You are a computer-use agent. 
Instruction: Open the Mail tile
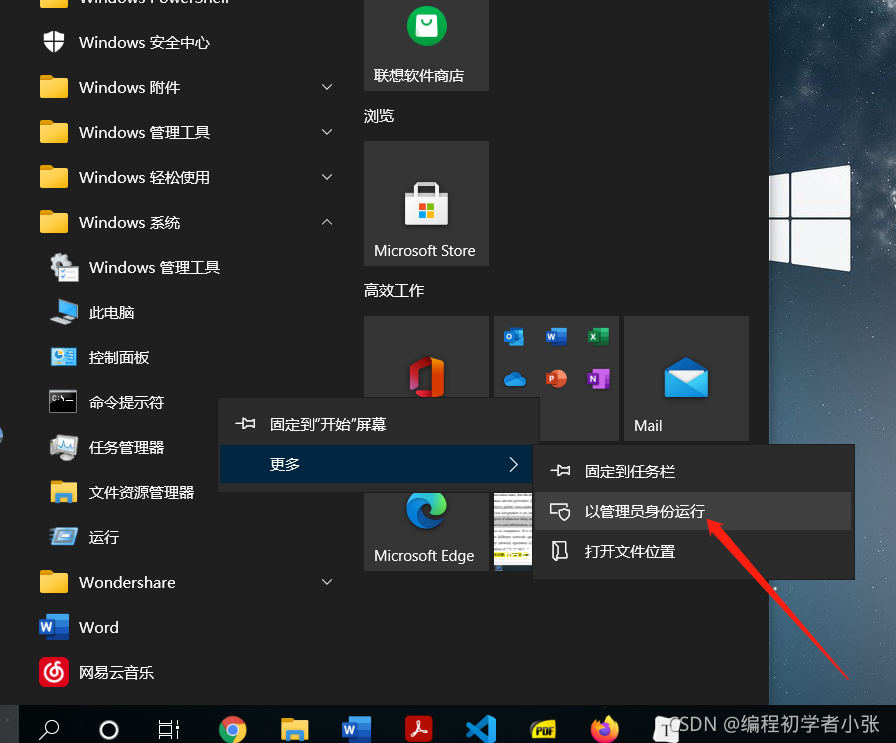(686, 378)
